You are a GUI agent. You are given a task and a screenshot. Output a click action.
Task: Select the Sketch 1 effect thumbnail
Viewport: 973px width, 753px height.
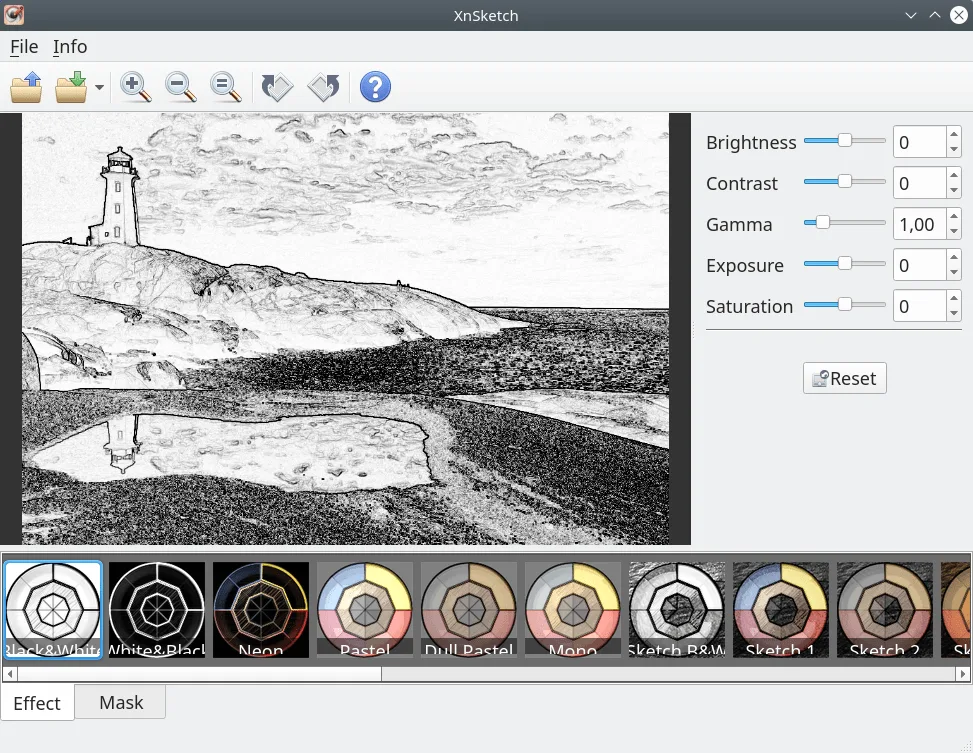[781, 610]
